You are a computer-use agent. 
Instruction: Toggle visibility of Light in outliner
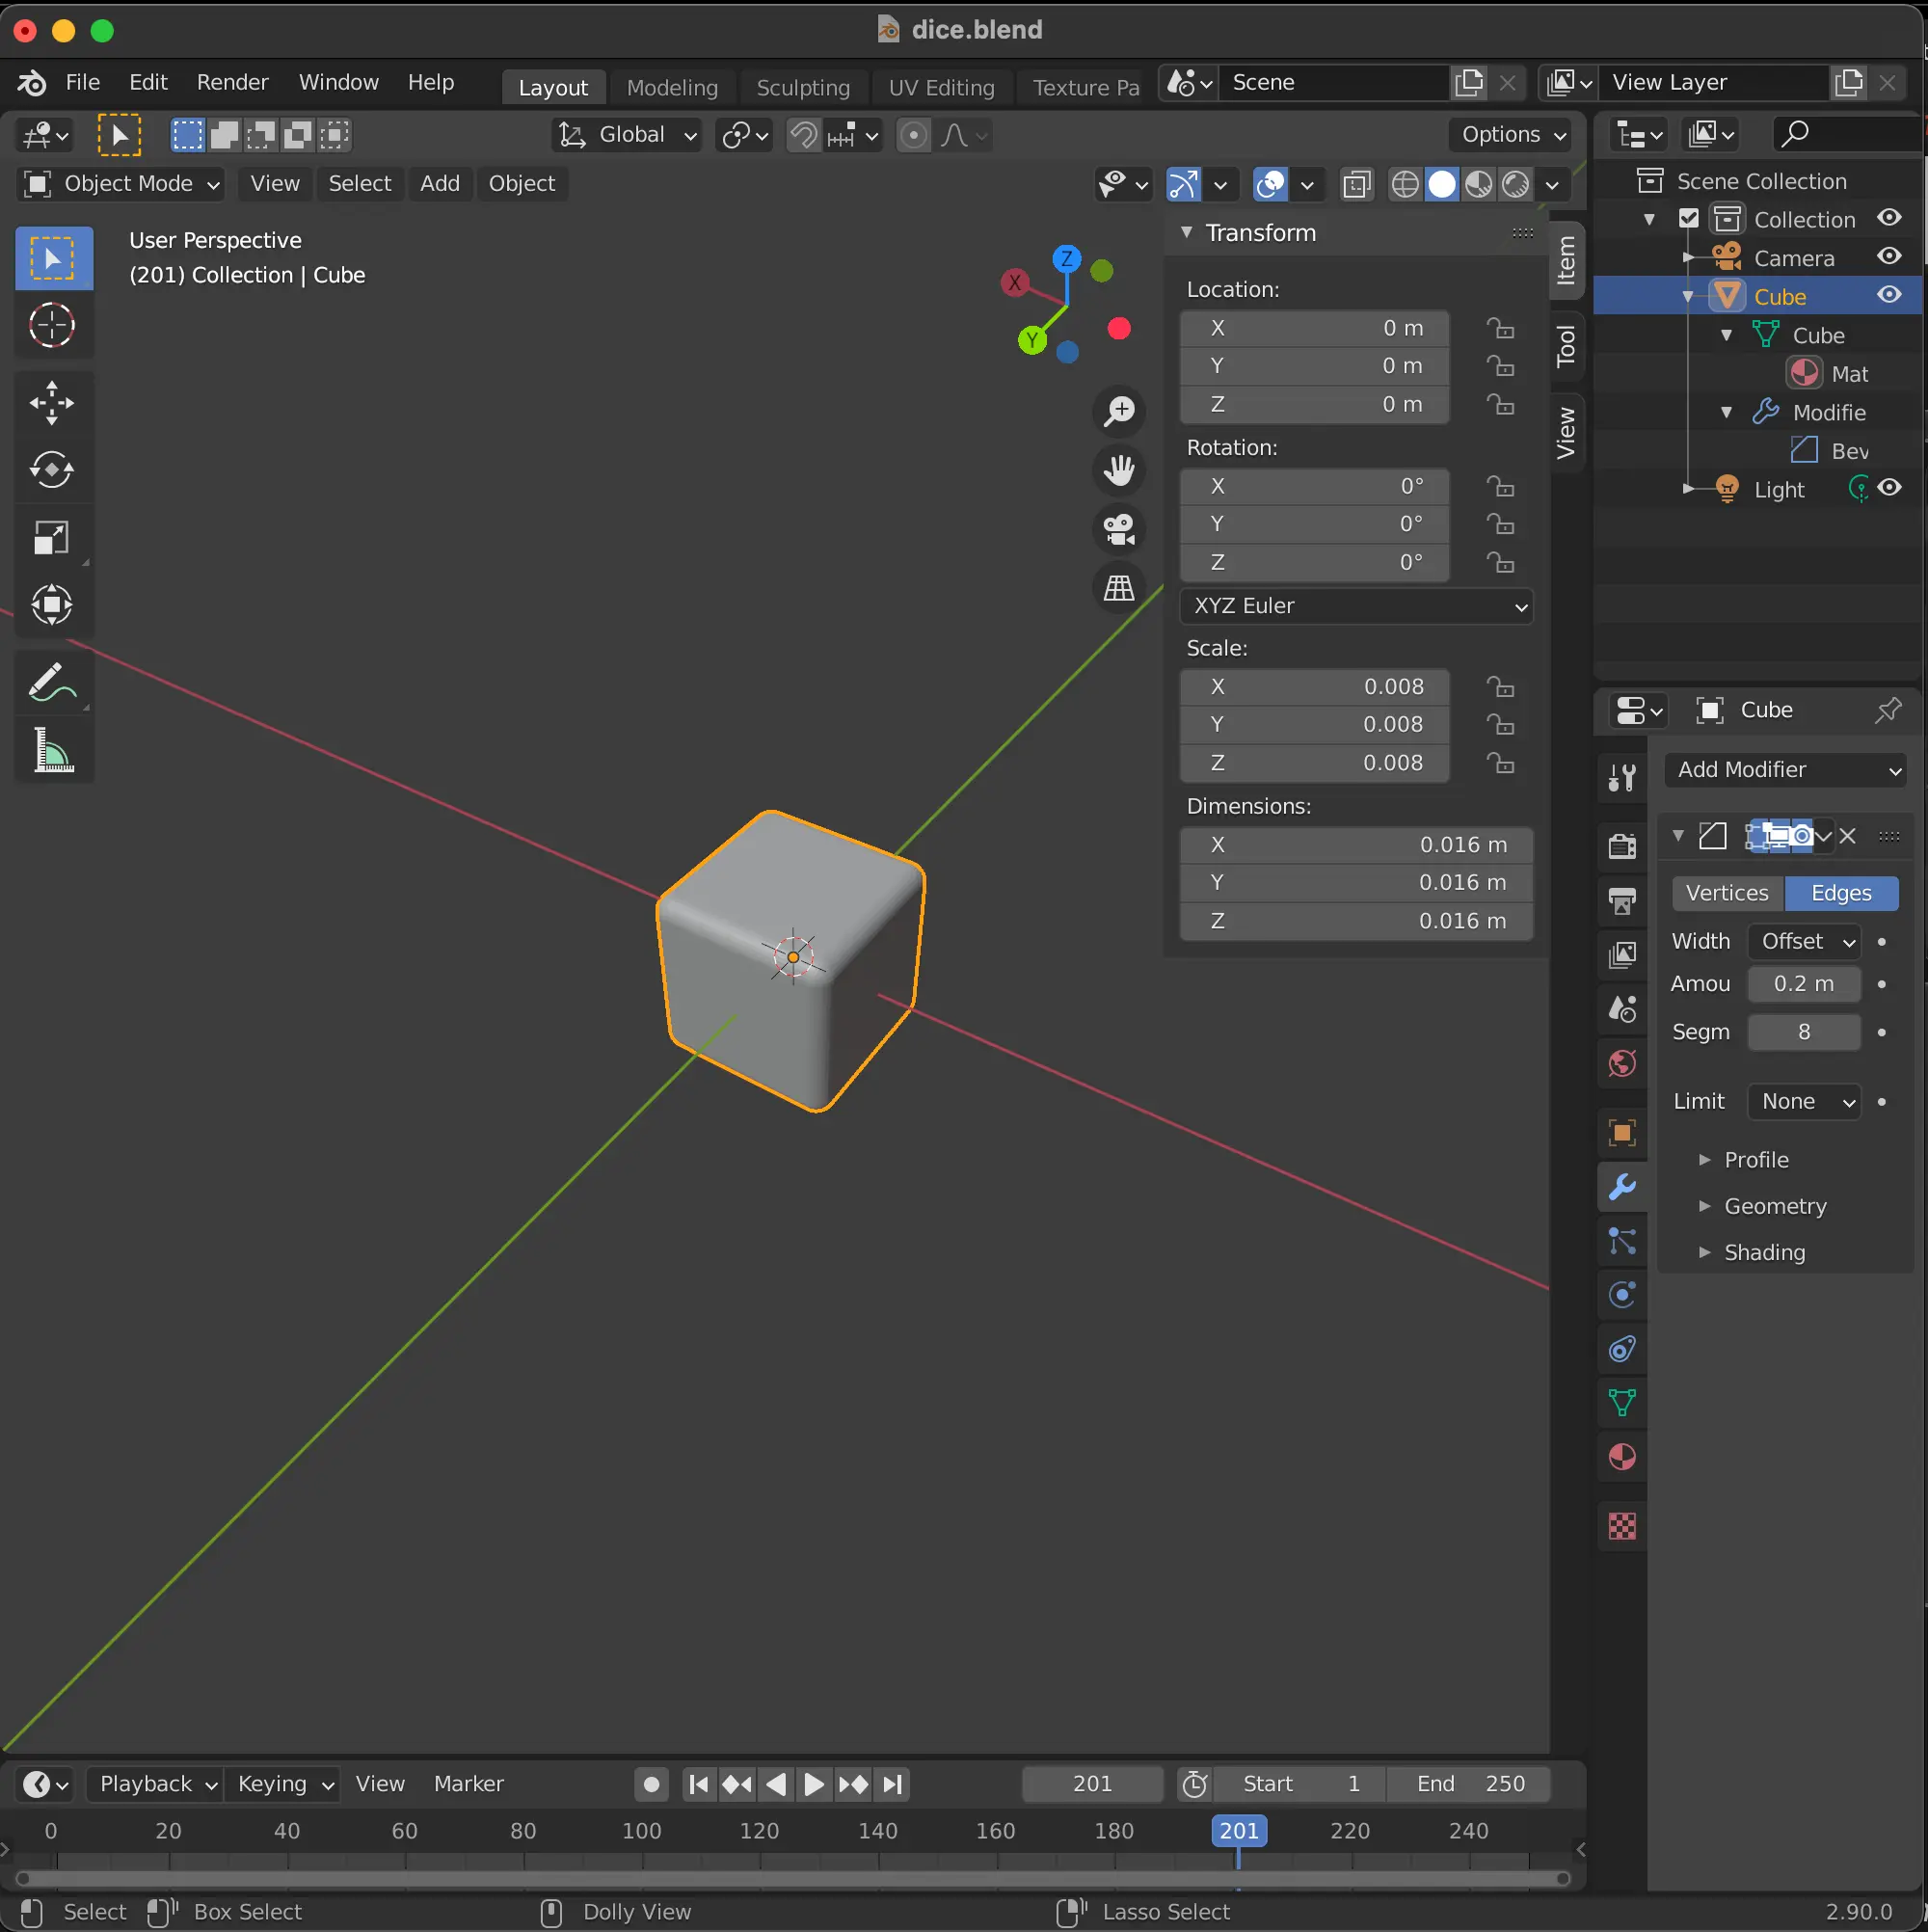click(x=1896, y=488)
